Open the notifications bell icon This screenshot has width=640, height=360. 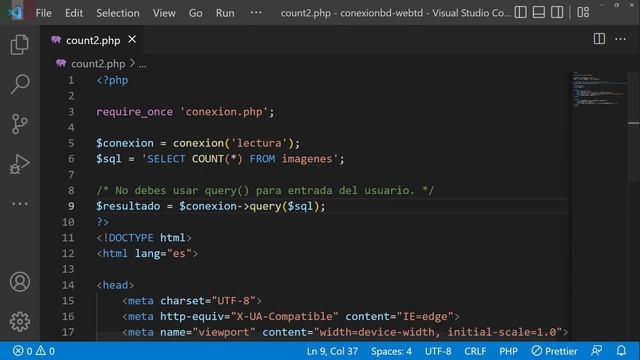(621, 351)
